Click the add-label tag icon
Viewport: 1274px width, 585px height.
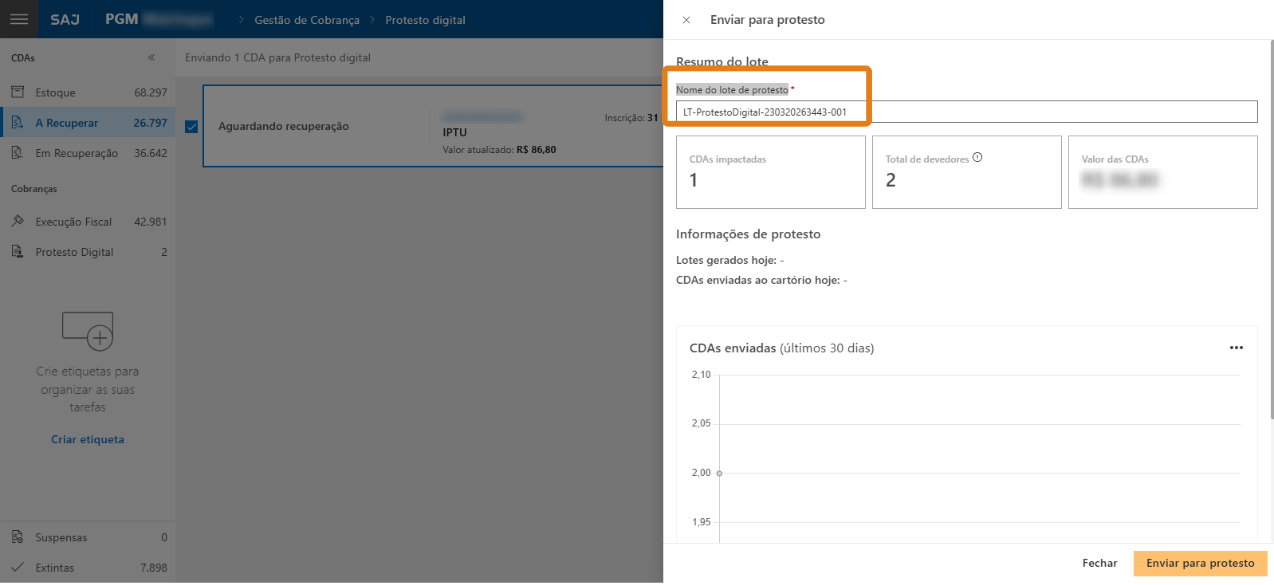tap(87, 329)
